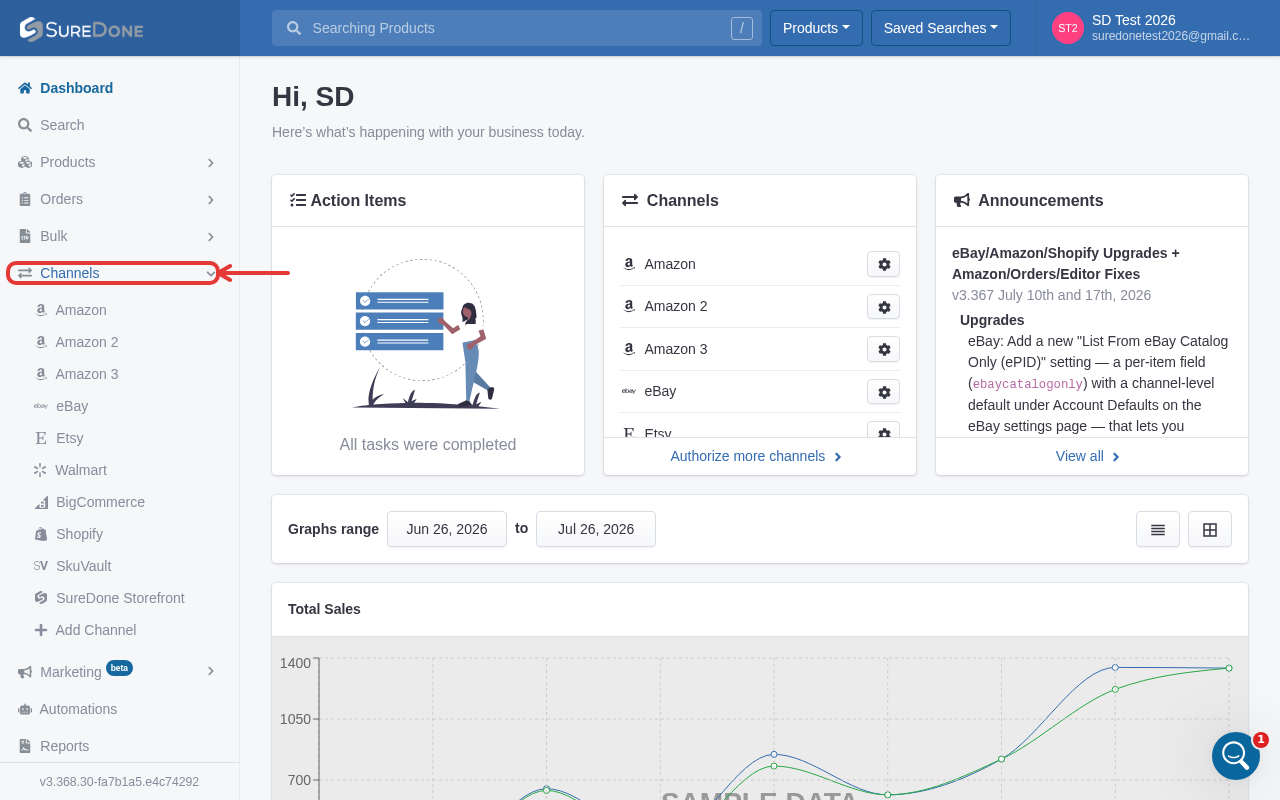This screenshot has height=800, width=1280.
Task: Click the Total Sales chart heading
Action: pyautogui.click(x=324, y=609)
